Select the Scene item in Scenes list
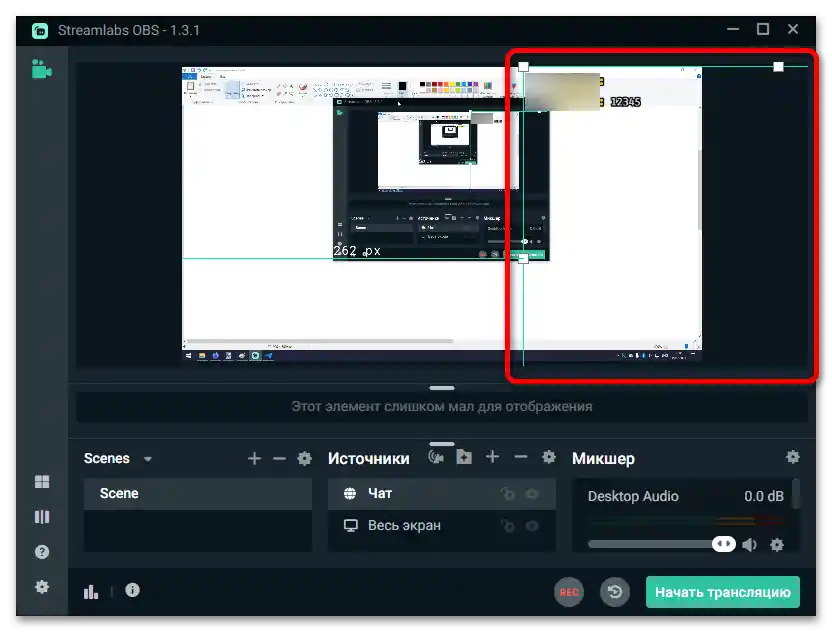 [x=198, y=494]
